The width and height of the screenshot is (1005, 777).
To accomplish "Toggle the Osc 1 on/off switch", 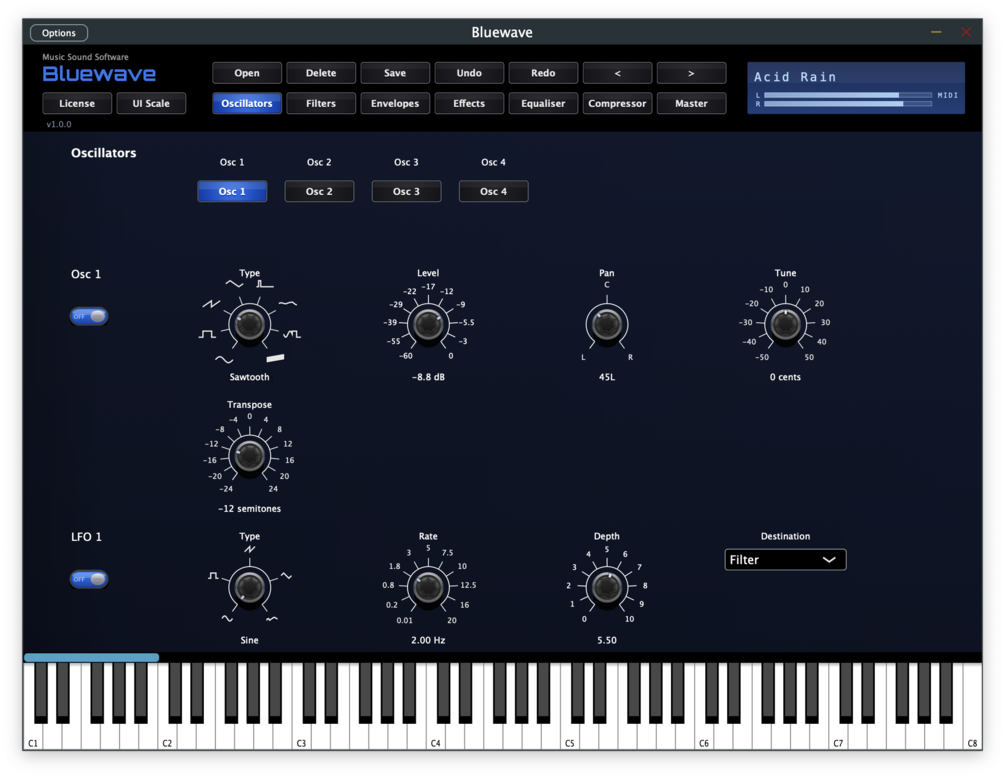I will pos(88,316).
